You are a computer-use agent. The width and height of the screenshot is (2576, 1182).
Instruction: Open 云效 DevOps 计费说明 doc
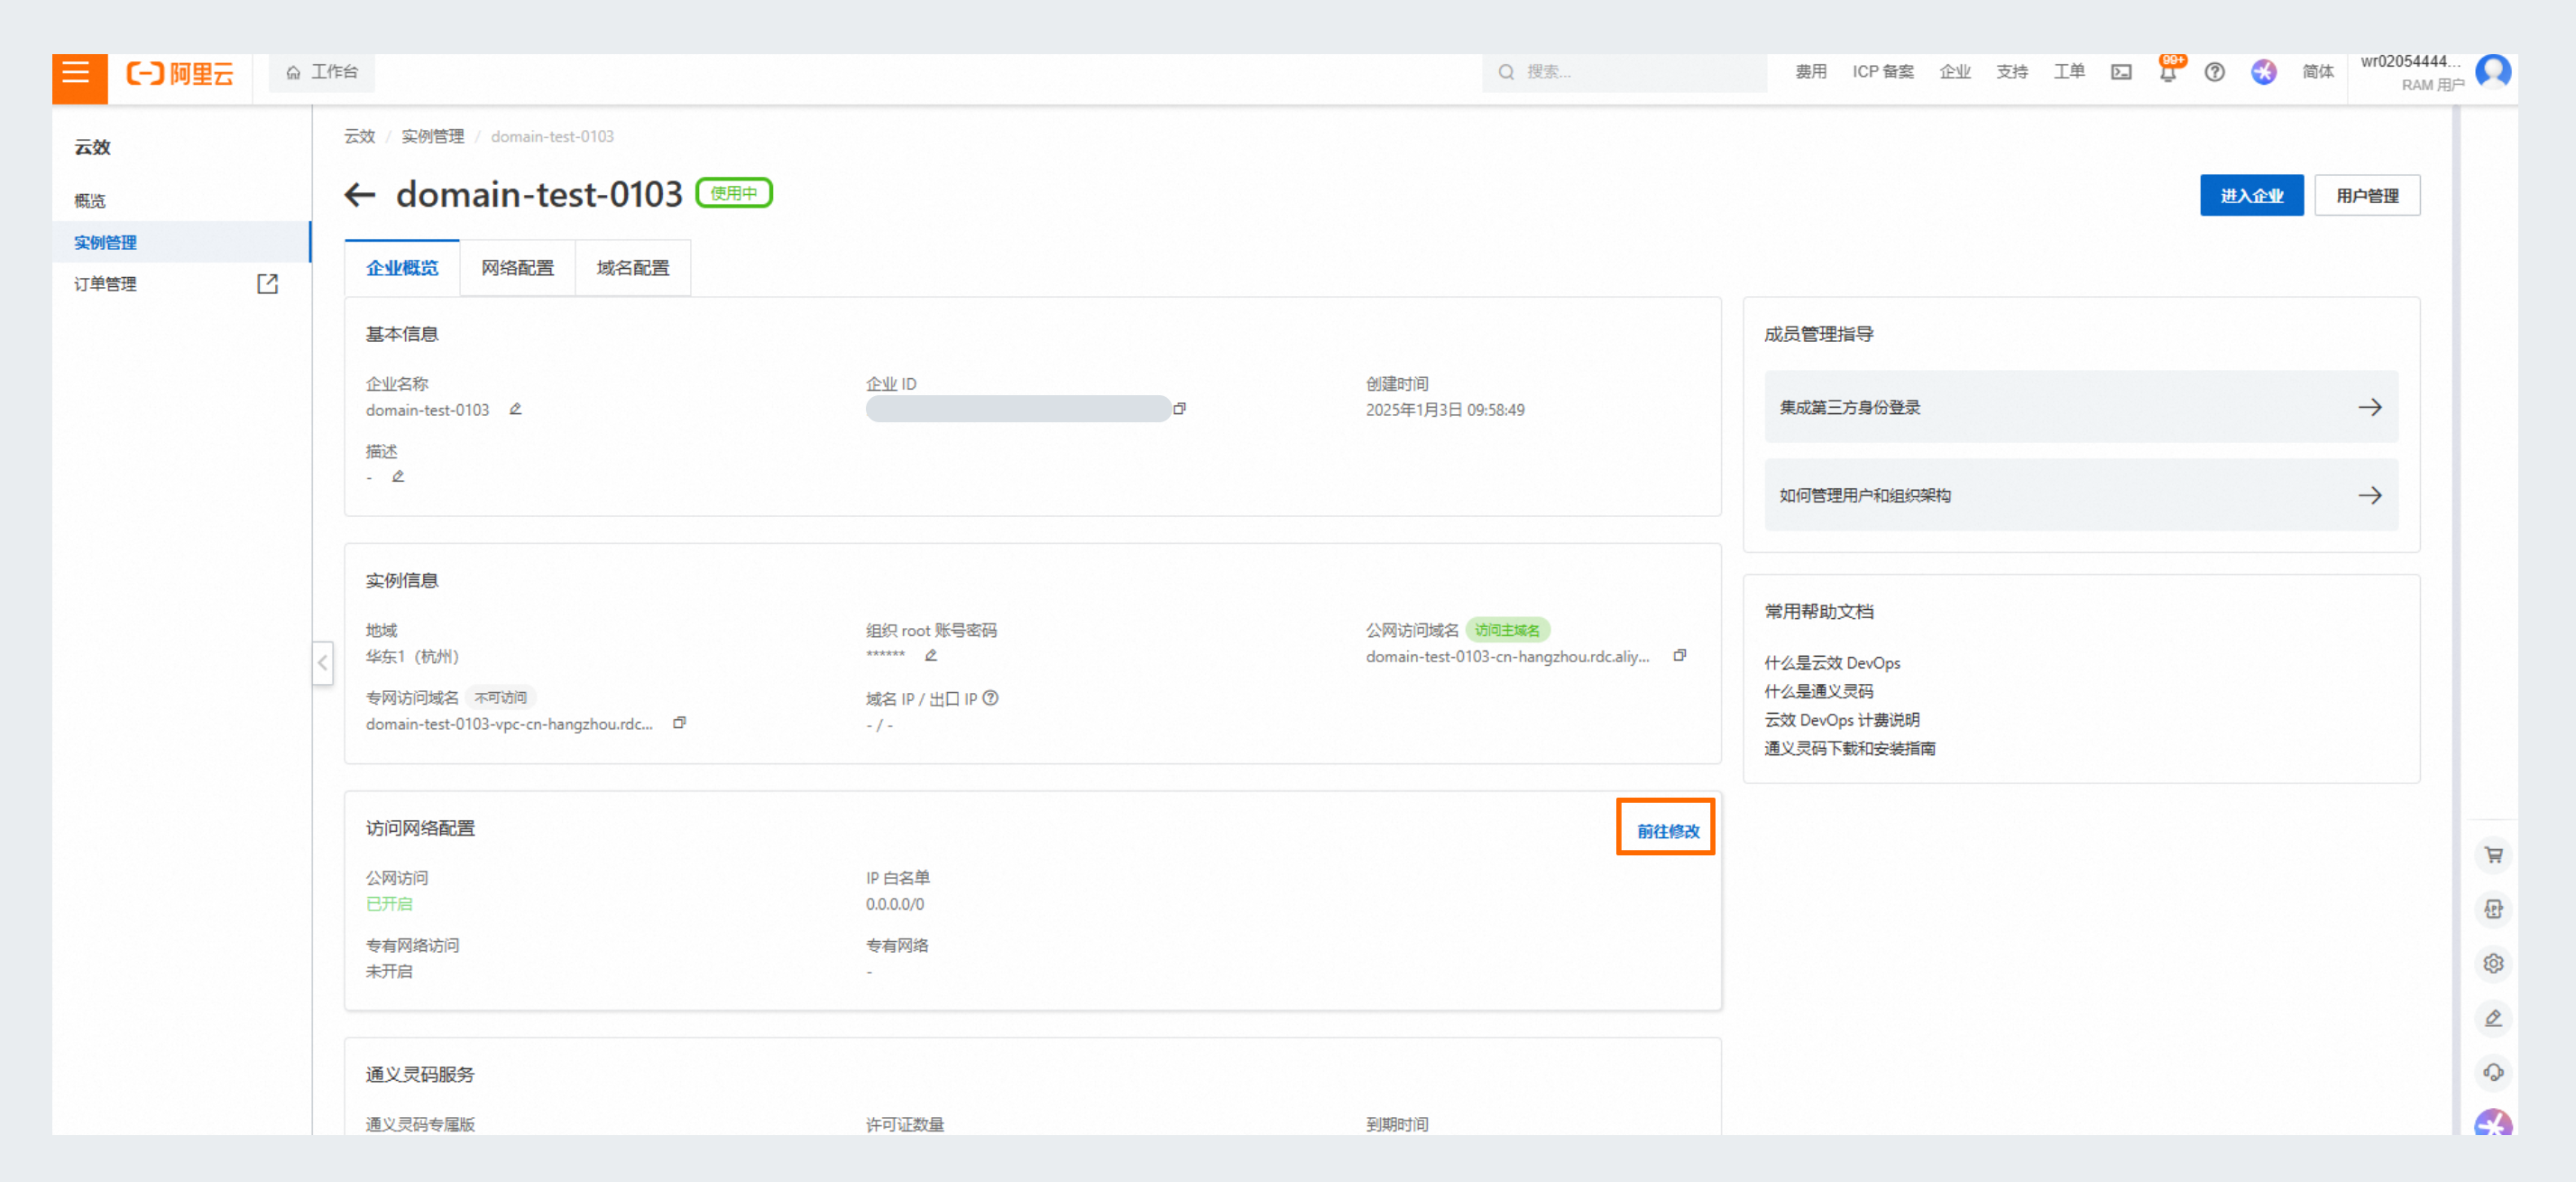pos(1841,720)
